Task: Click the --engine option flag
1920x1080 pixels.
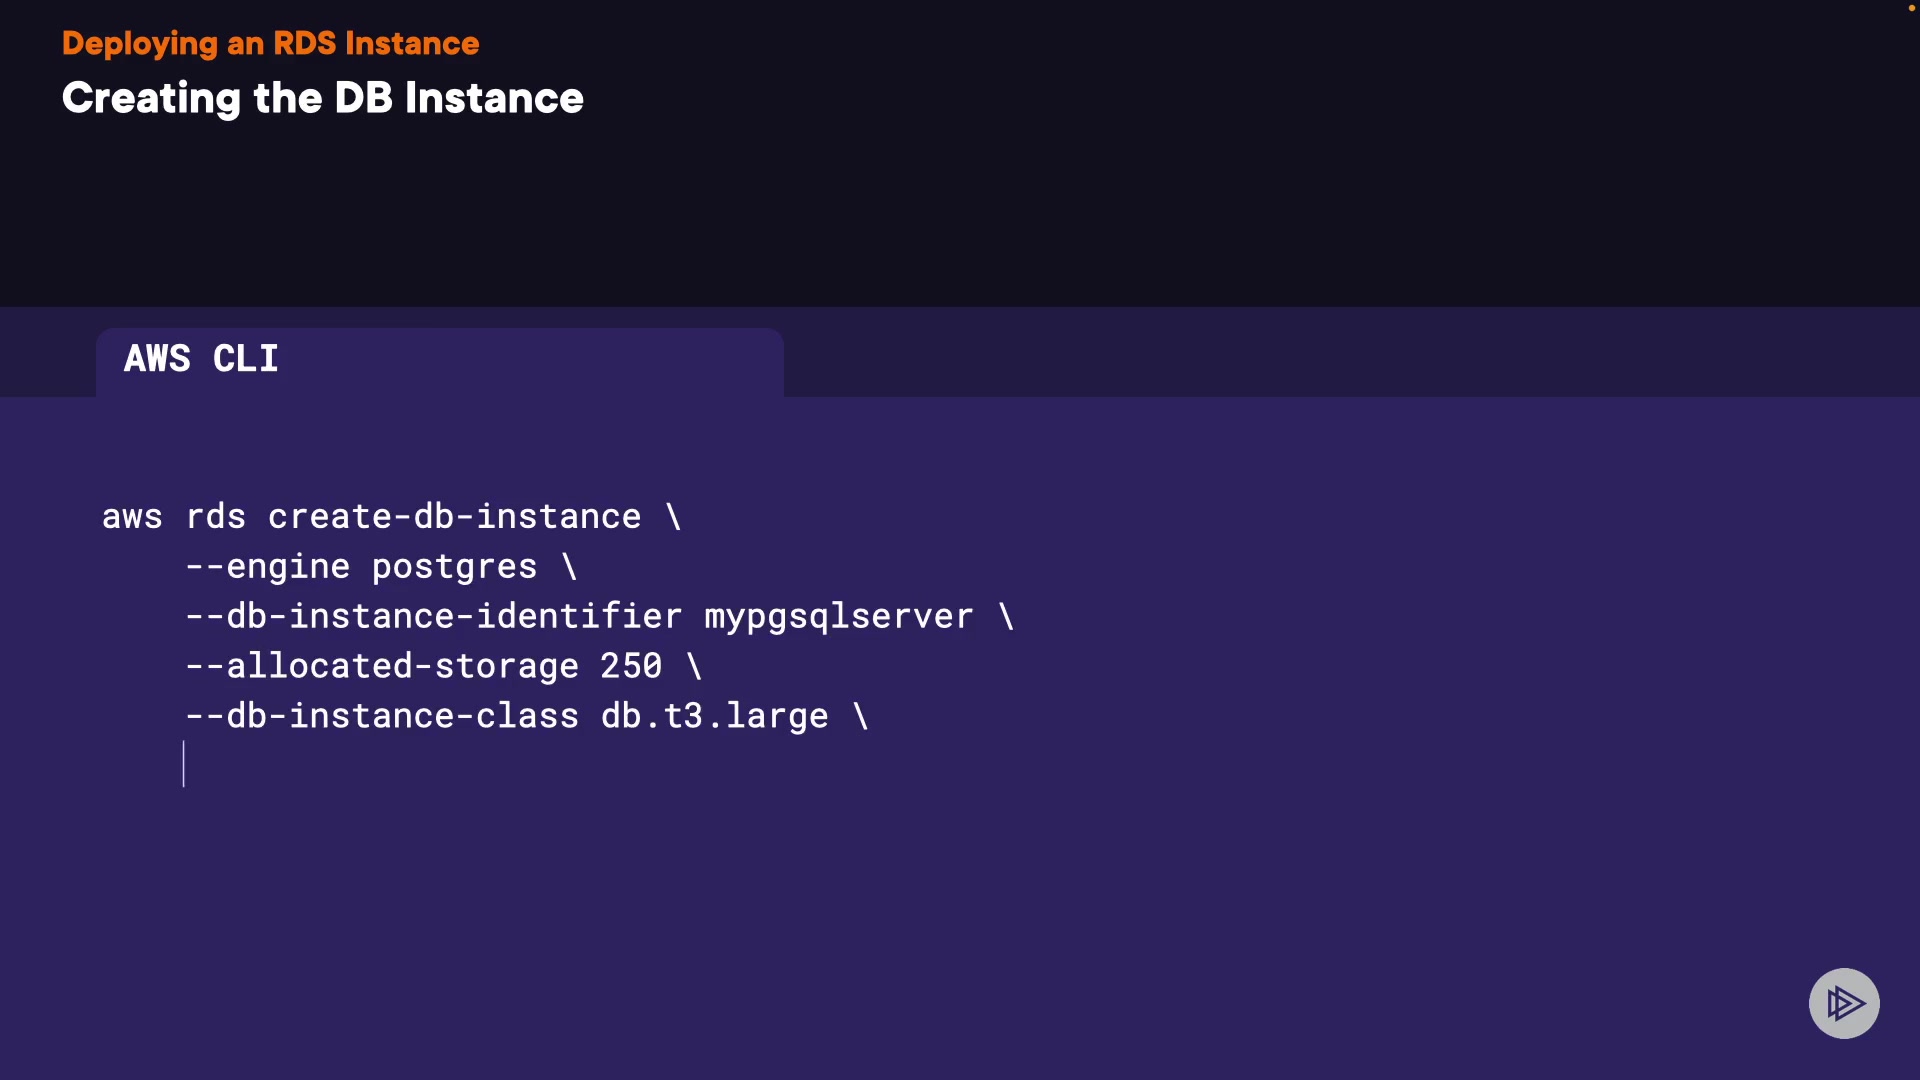Action: tap(268, 567)
